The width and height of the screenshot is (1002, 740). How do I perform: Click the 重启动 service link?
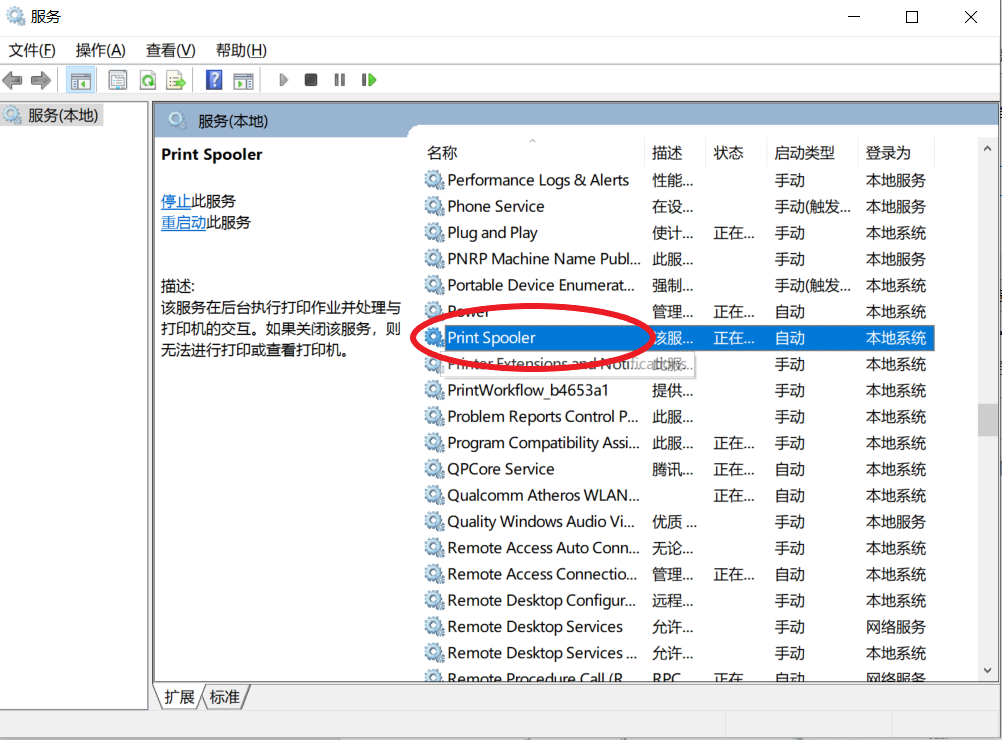pyautogui.click(x=184, y=223)
